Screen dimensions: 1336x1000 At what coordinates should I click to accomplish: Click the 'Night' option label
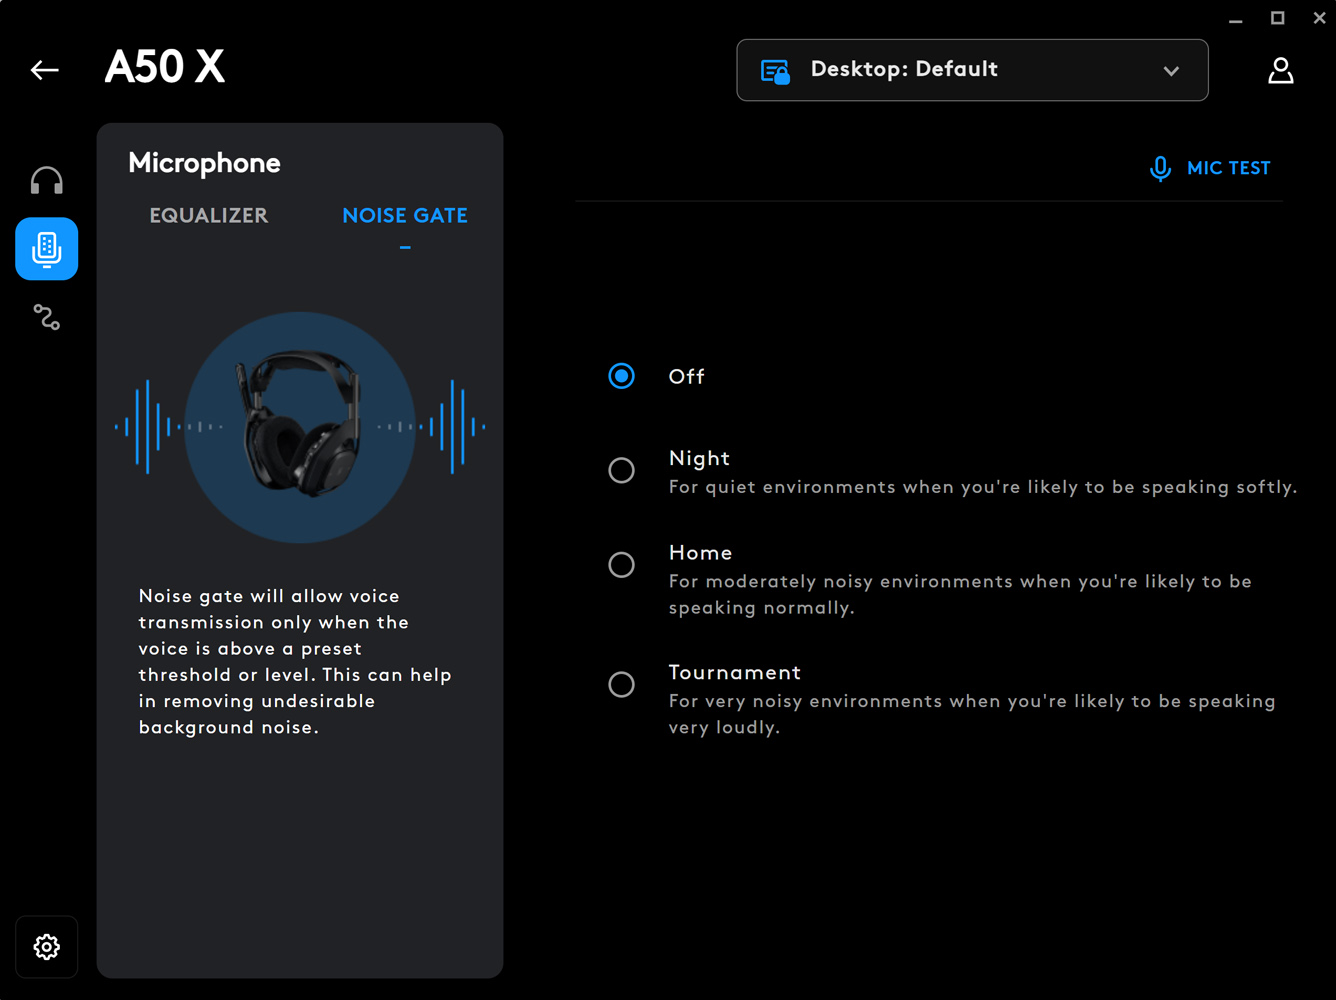(x=699, y=458)
